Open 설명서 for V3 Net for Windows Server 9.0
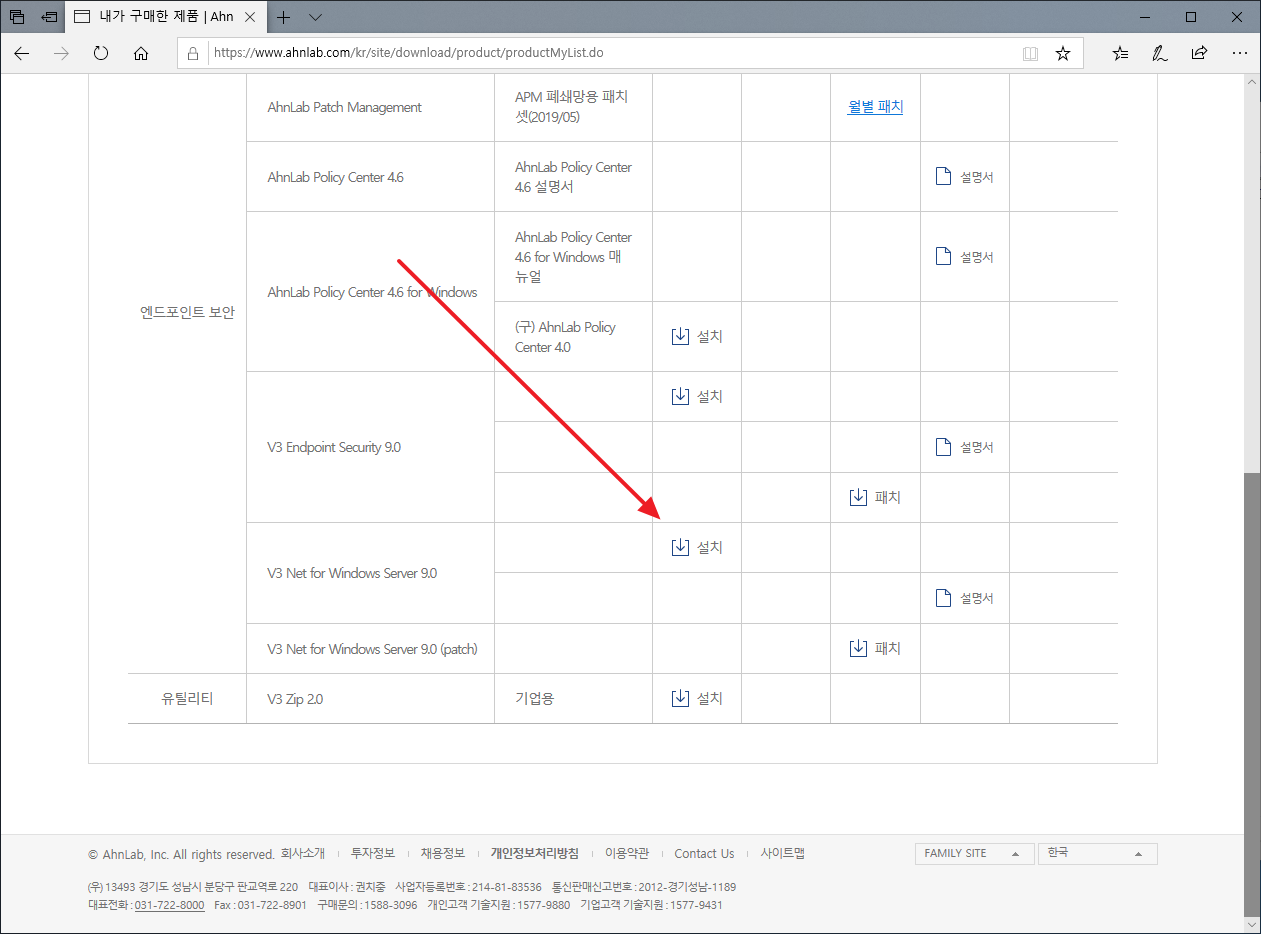 click(x=965, y=598)
